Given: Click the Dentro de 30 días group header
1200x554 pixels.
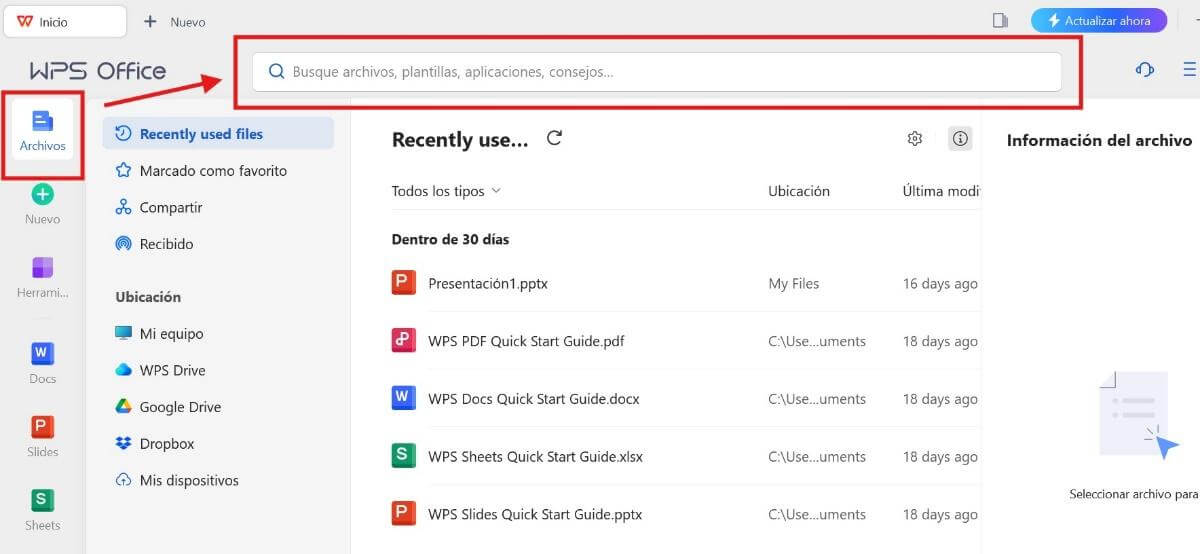Looking at the screenshot, I should tap(451, 240).
